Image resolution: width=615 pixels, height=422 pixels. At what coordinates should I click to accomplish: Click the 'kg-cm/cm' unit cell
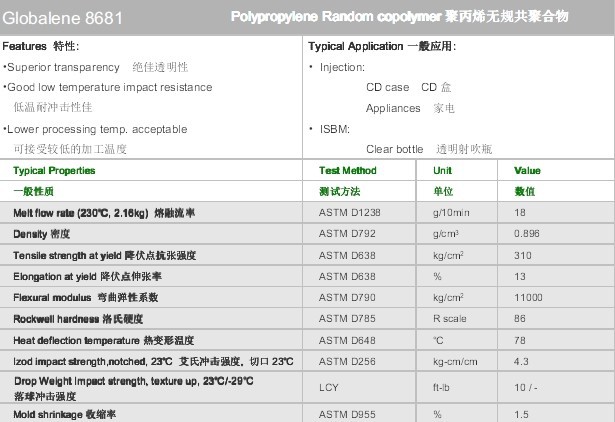pos(455,362)
